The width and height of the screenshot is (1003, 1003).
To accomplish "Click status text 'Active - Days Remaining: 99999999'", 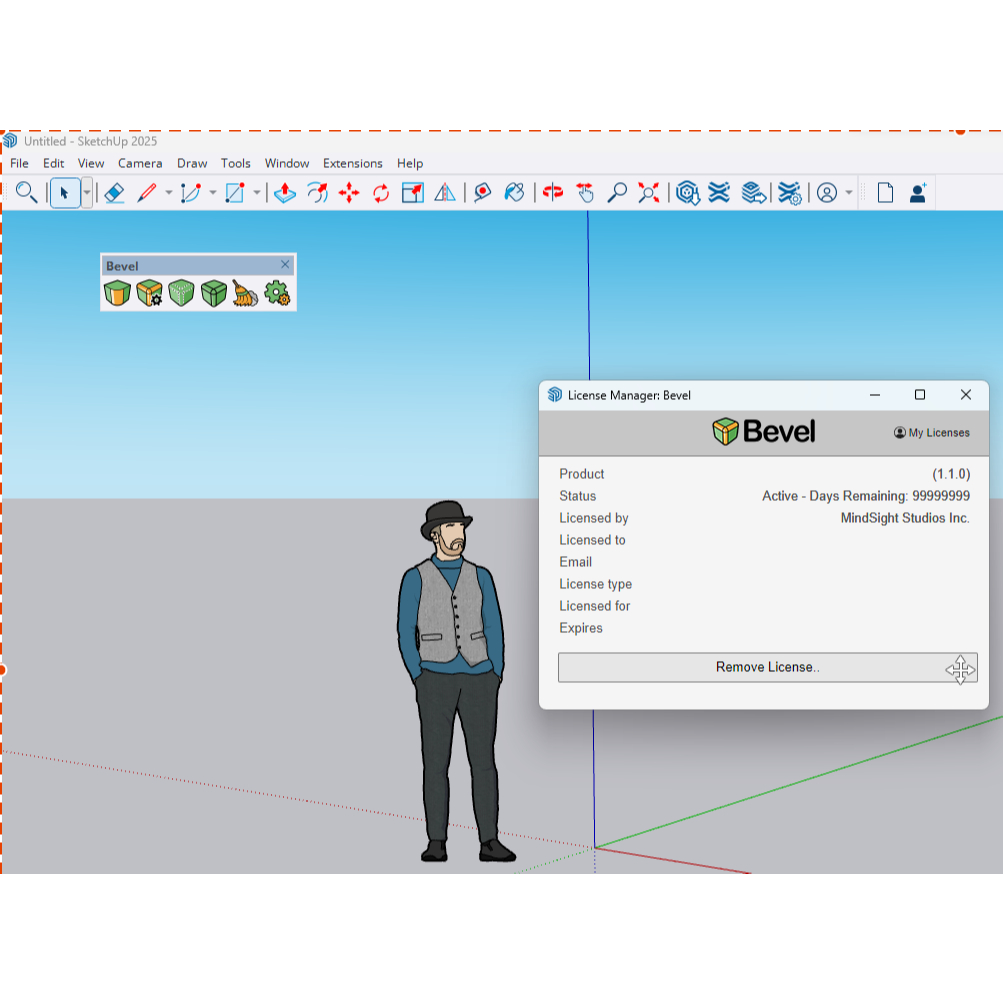I will click(x=865, y=496).
